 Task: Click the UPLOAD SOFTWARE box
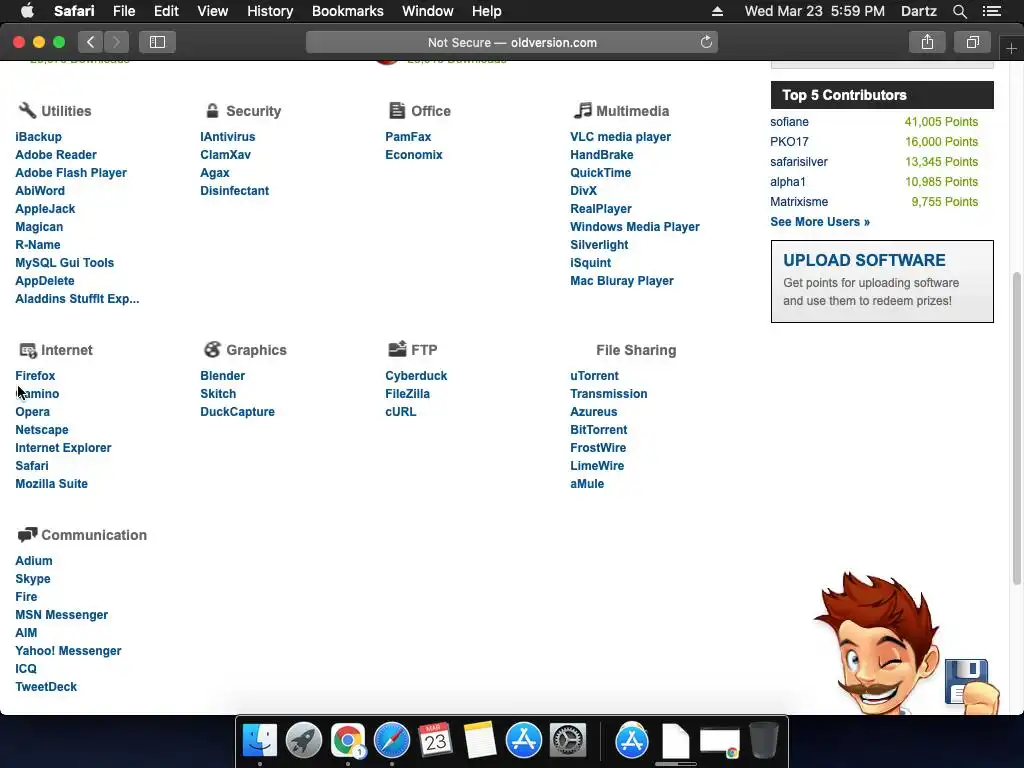882,281
